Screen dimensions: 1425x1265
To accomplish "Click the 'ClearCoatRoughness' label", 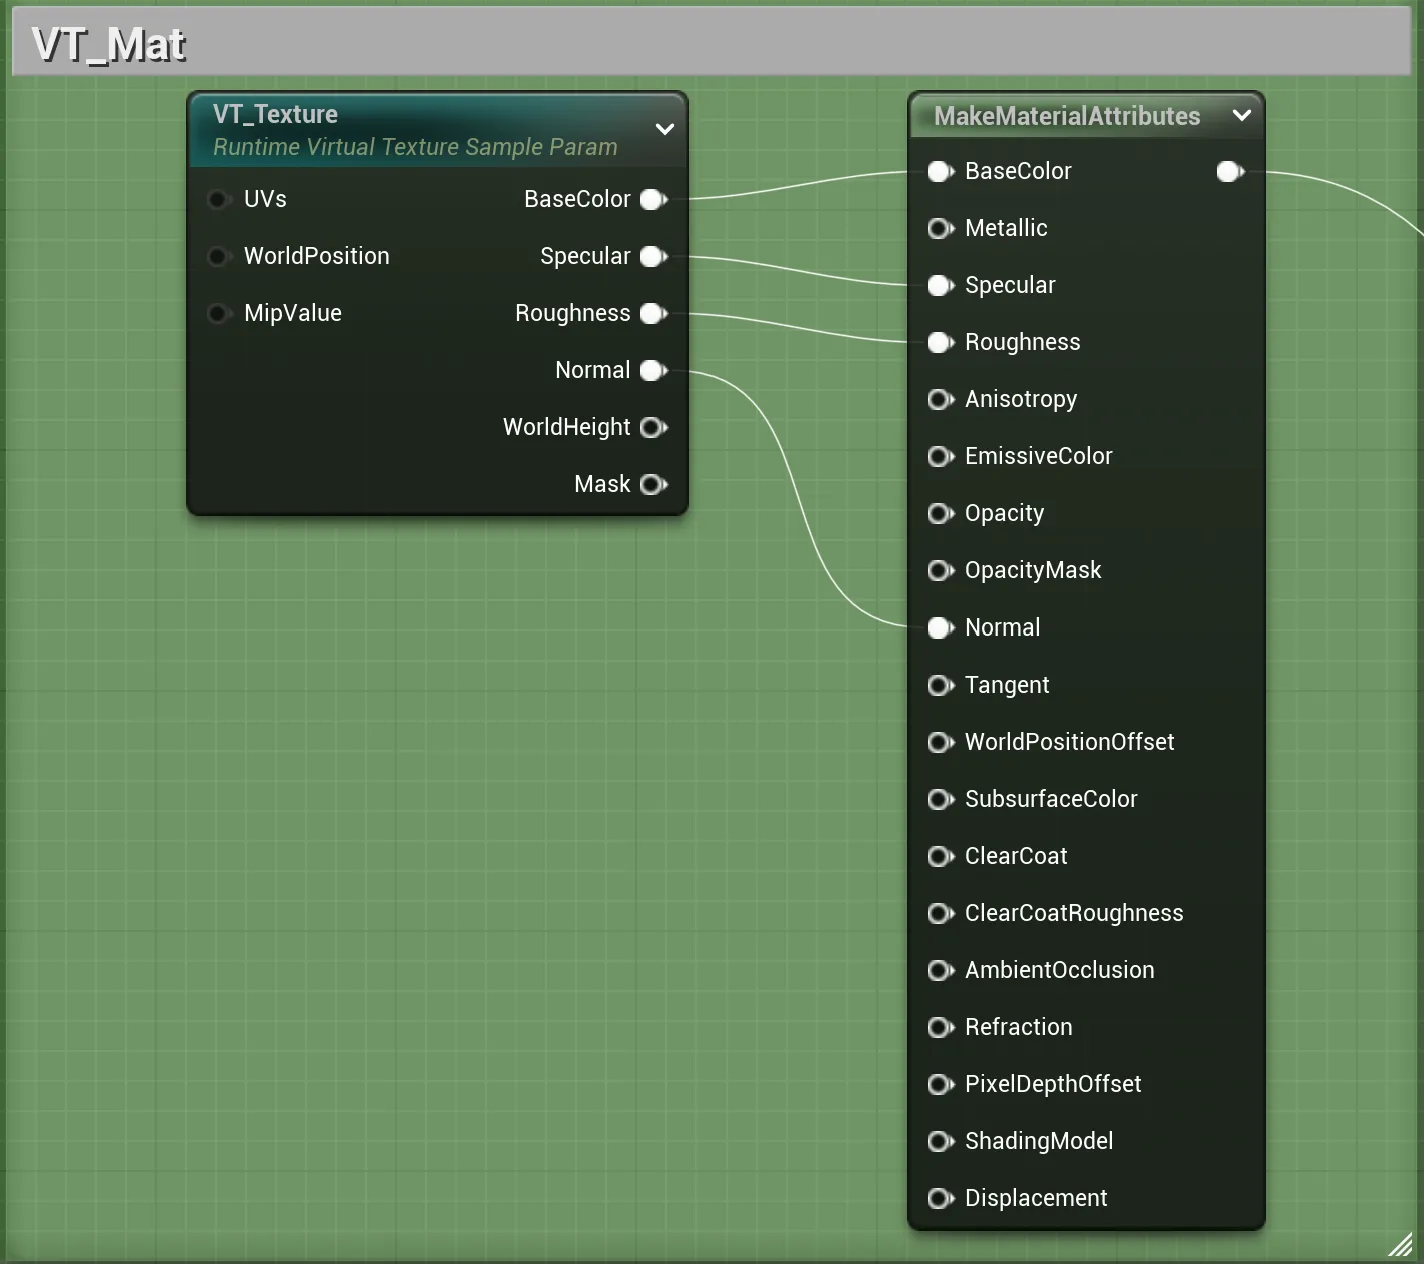I will (x=1074, y=912).
